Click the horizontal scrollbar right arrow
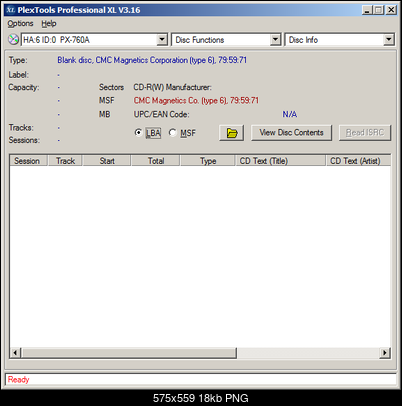Image resolution: width=402 pixels, height=406 pixels. 385,352
